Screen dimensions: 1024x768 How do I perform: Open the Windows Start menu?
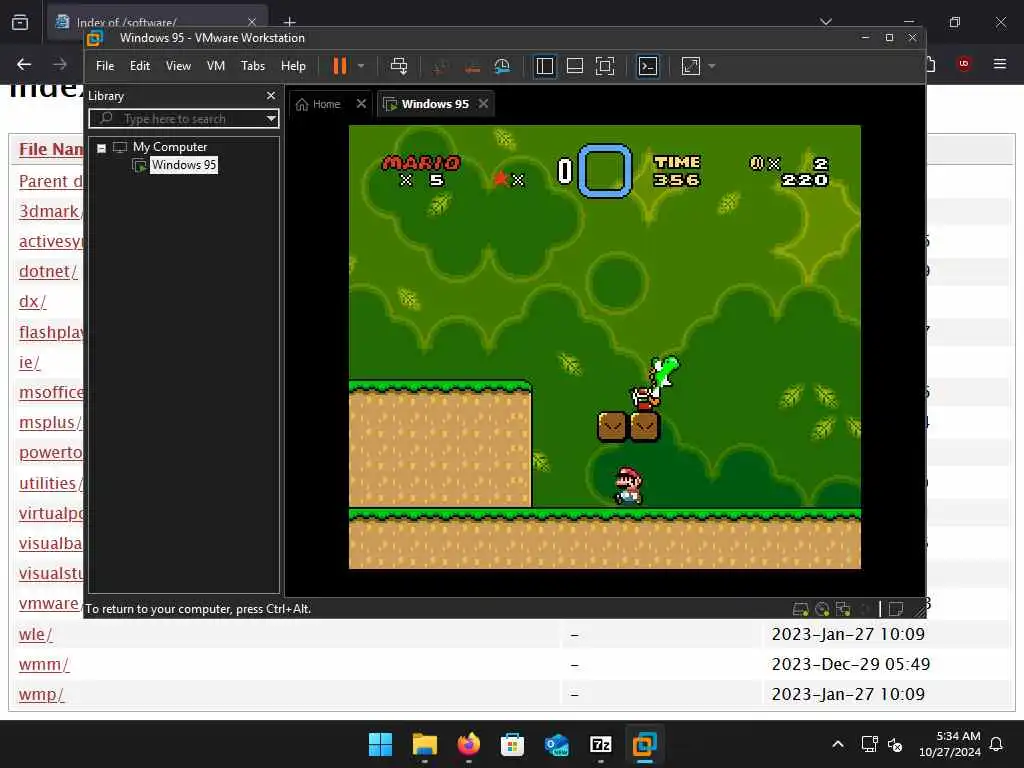[380, 744]
